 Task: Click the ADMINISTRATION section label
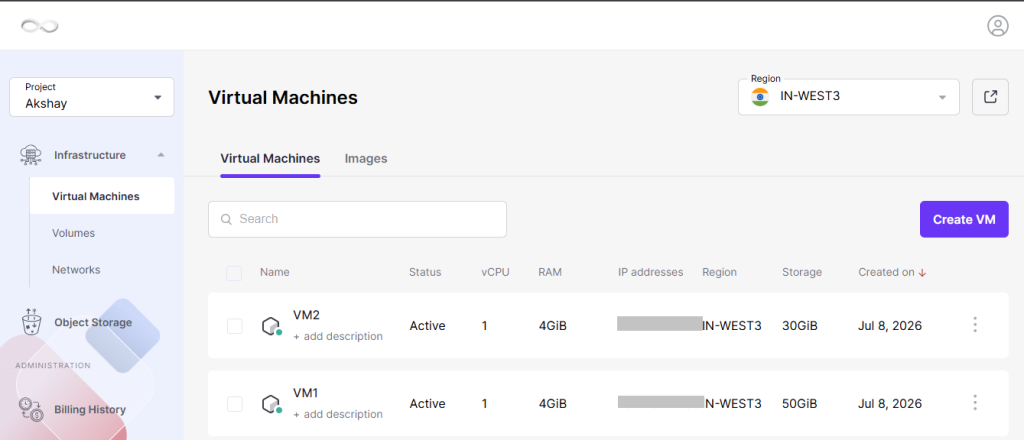[53, 366]
